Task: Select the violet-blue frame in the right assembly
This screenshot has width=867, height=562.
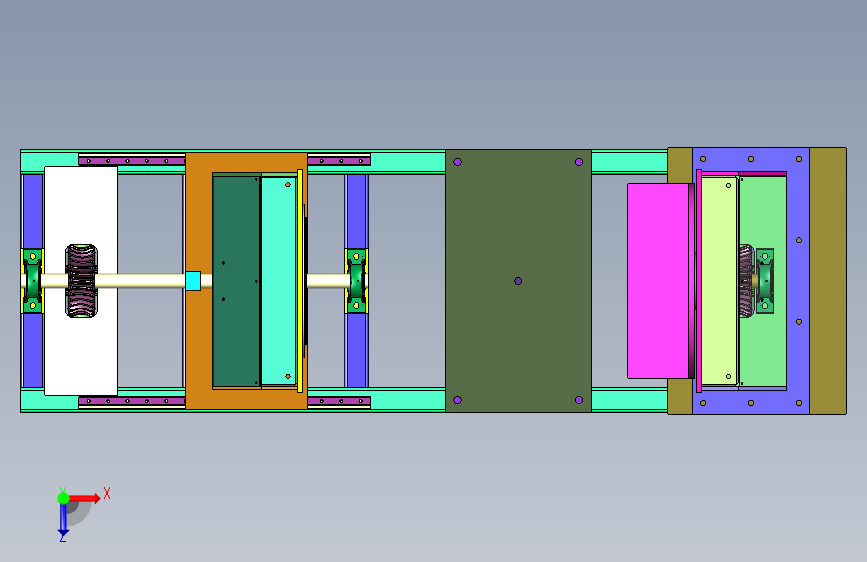Action: coord(797,281)
